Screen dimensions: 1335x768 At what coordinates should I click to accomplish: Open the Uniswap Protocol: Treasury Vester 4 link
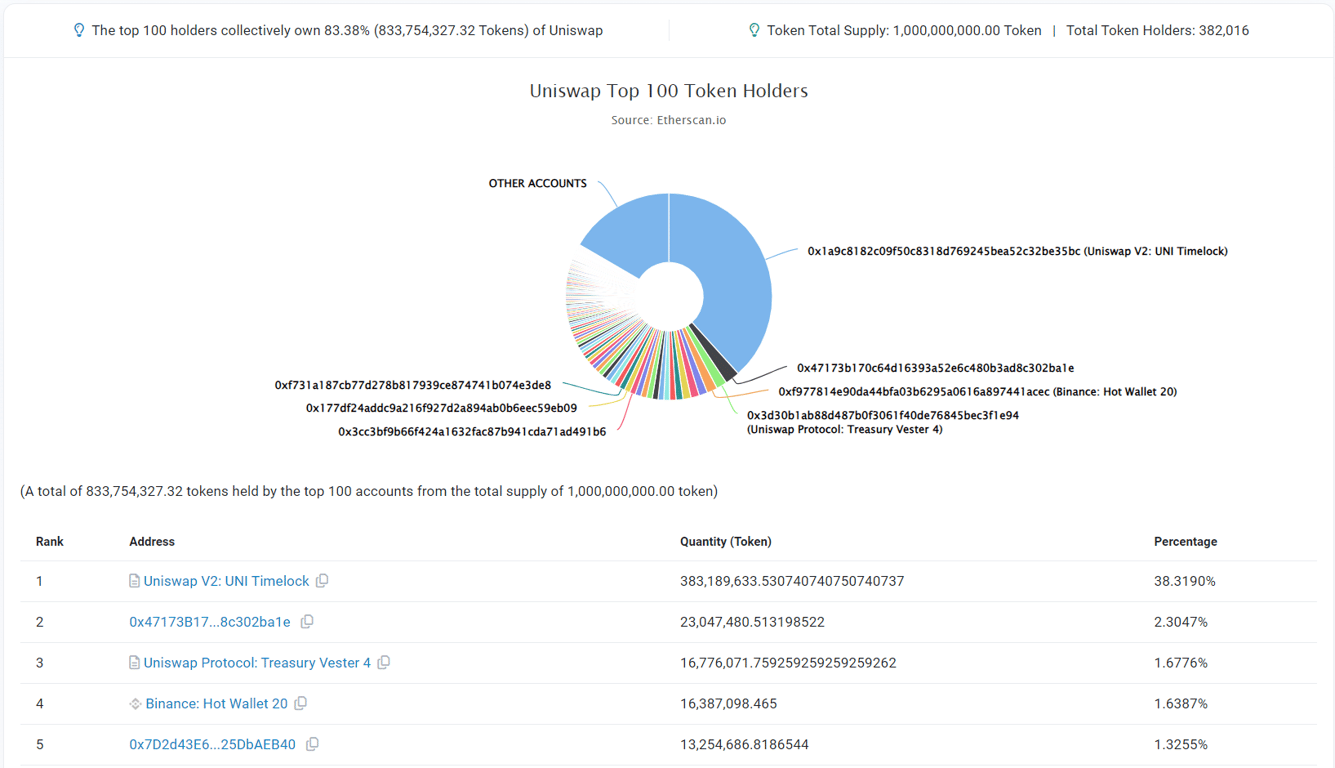258,662
